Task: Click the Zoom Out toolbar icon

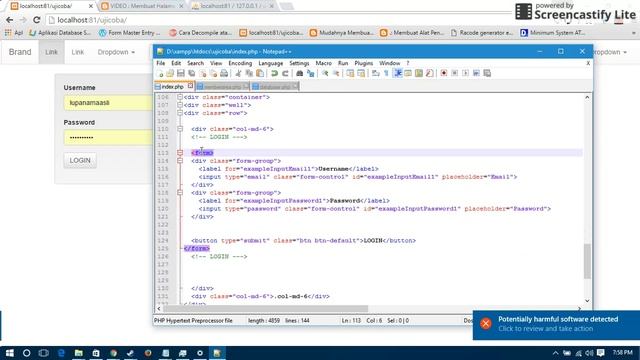Action: click(336, 73)
